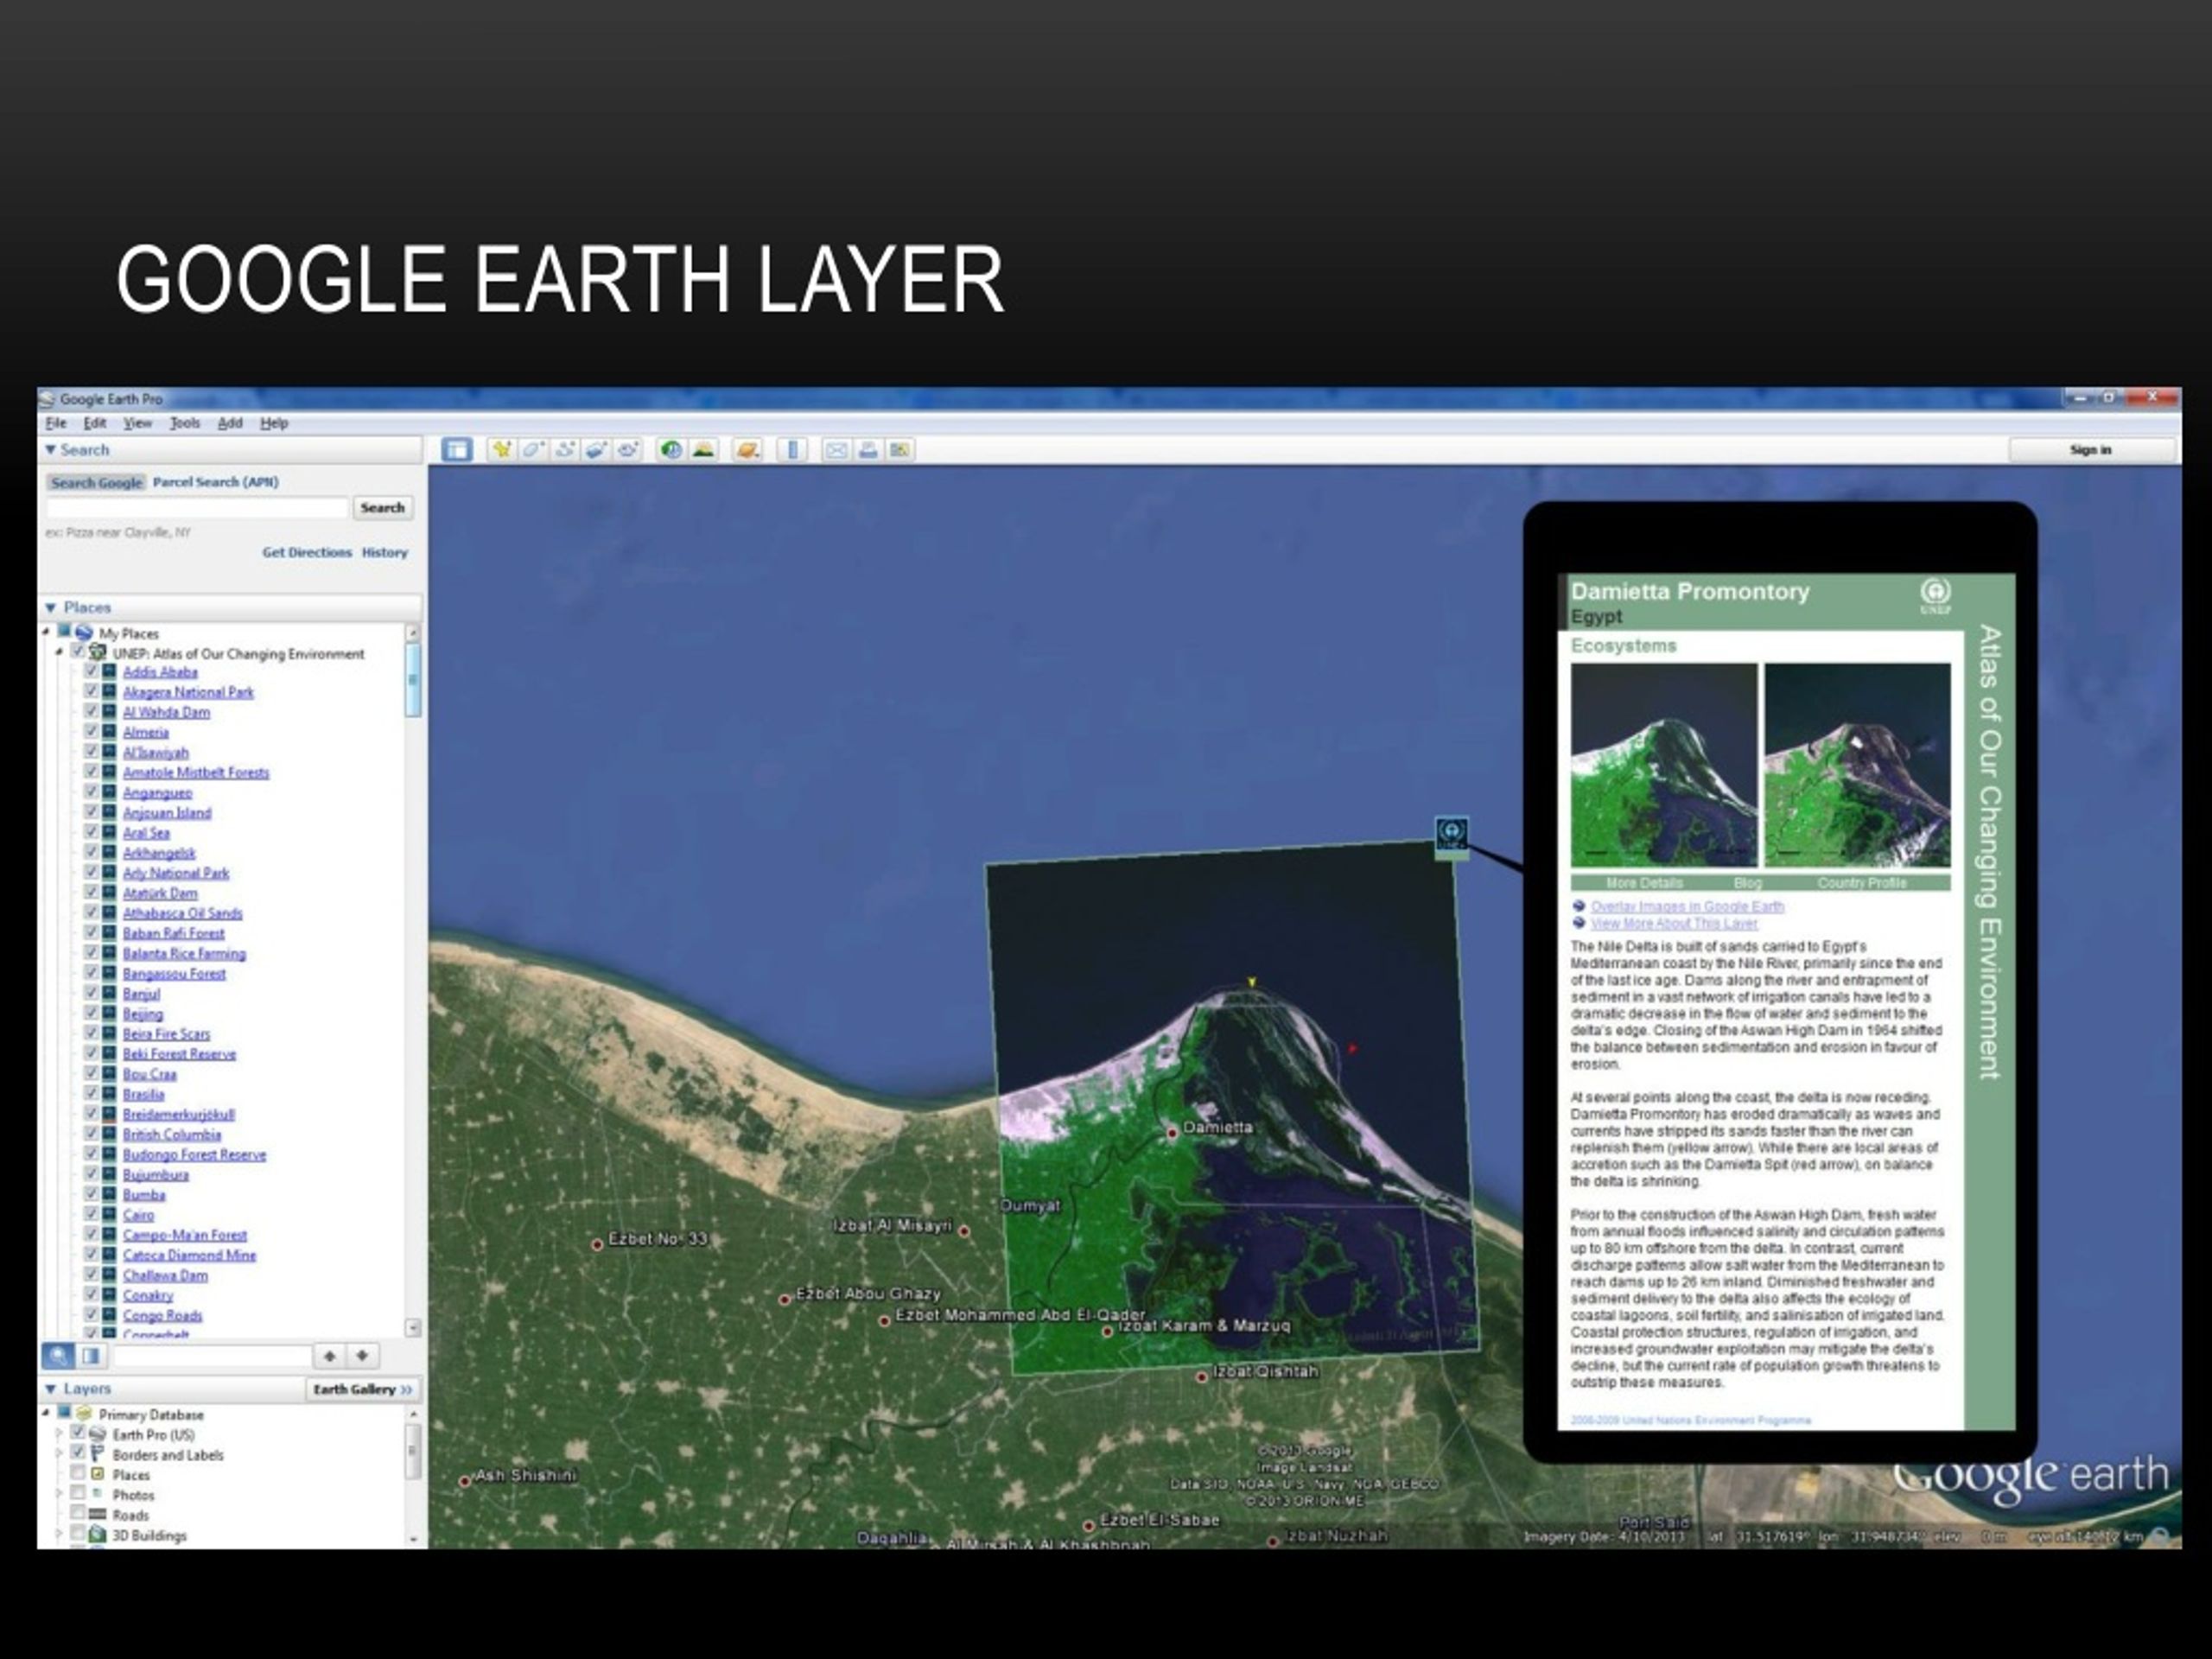This screenshot has height=1659, width=2212.
Task: Toggle sunlight across the landscape icon
Action: [703, 450]
